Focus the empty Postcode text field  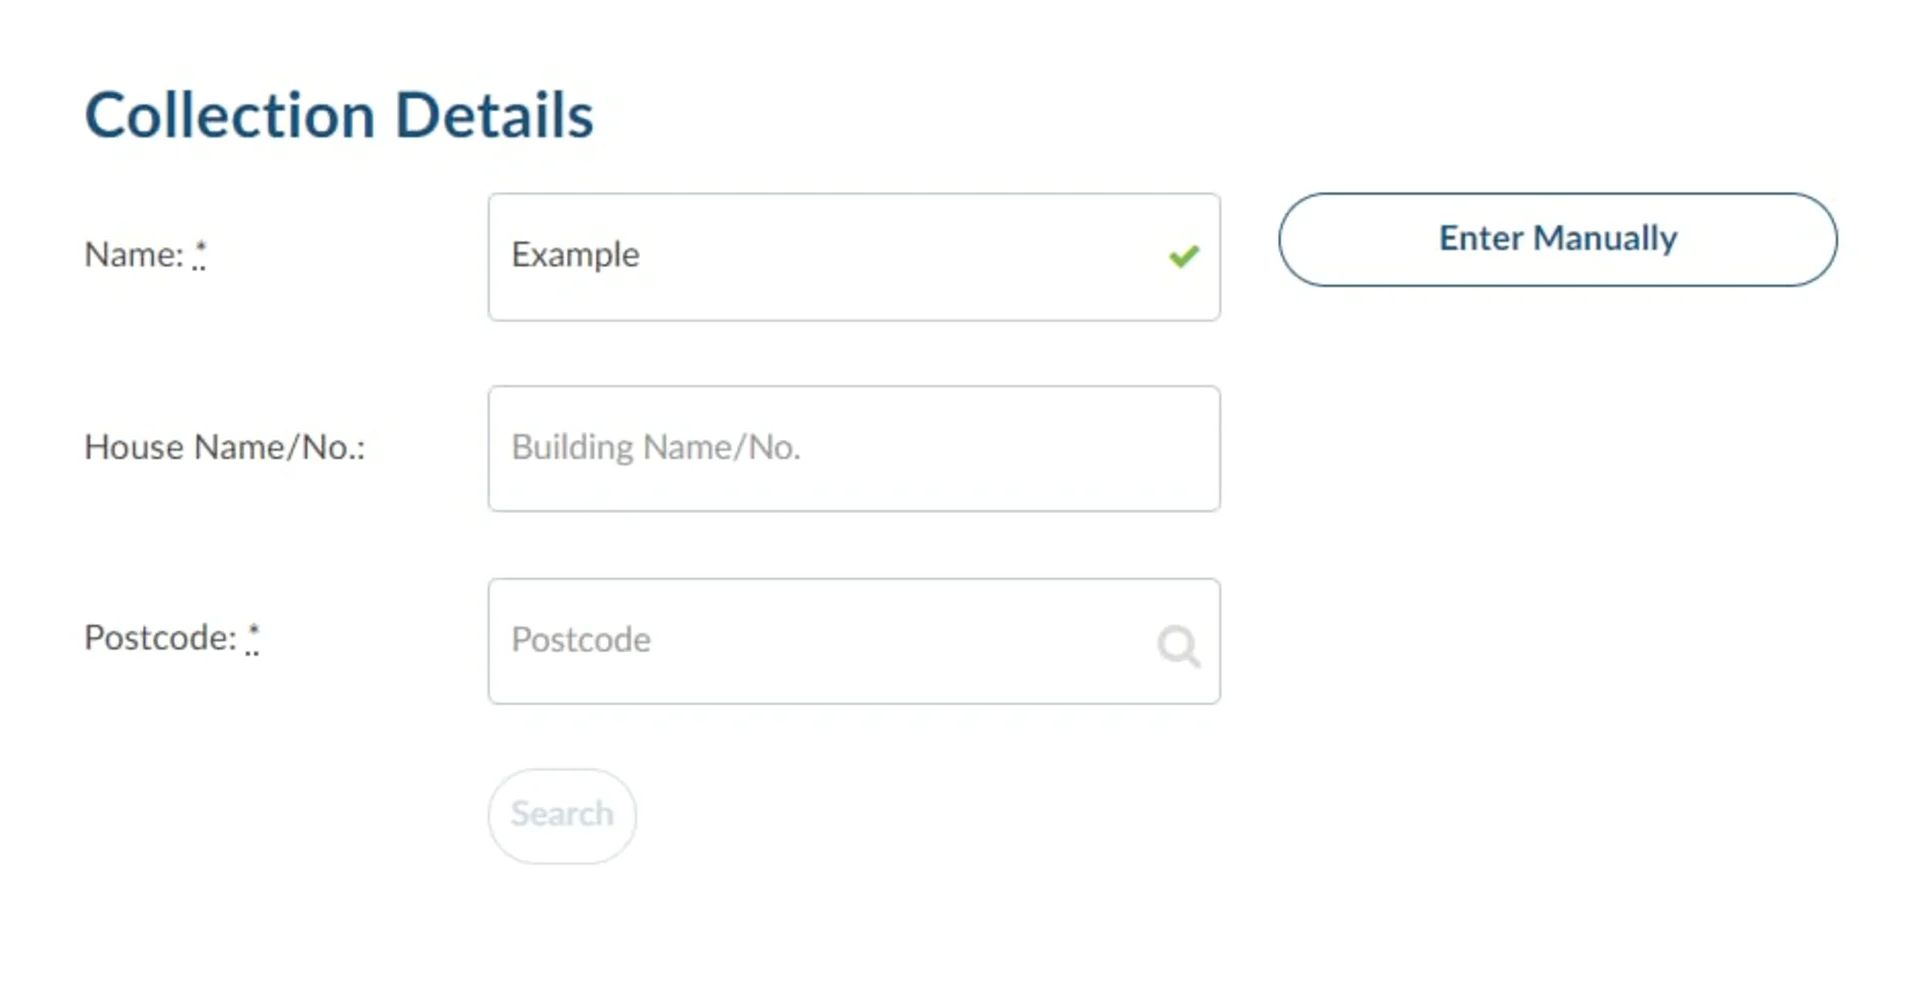[800, 640]
